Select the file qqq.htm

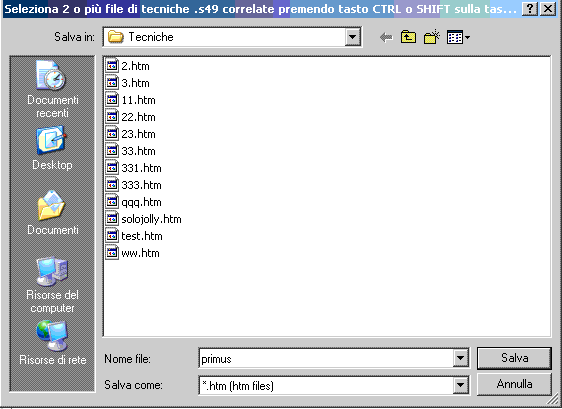[x=134, y=202]
